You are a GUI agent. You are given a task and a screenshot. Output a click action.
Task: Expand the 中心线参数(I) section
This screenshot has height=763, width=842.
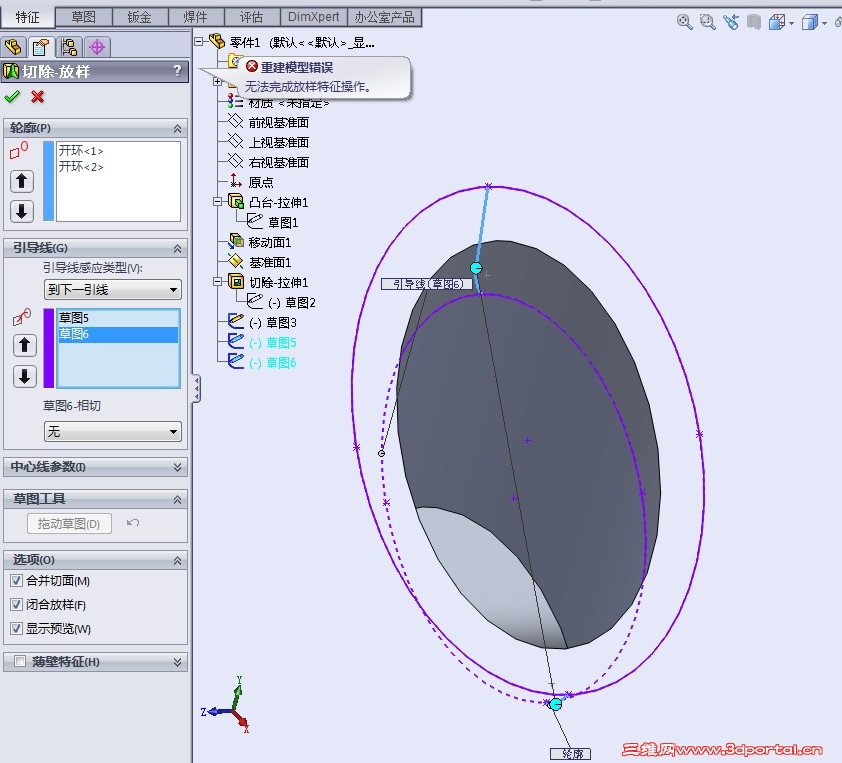[x=95, y=466]
